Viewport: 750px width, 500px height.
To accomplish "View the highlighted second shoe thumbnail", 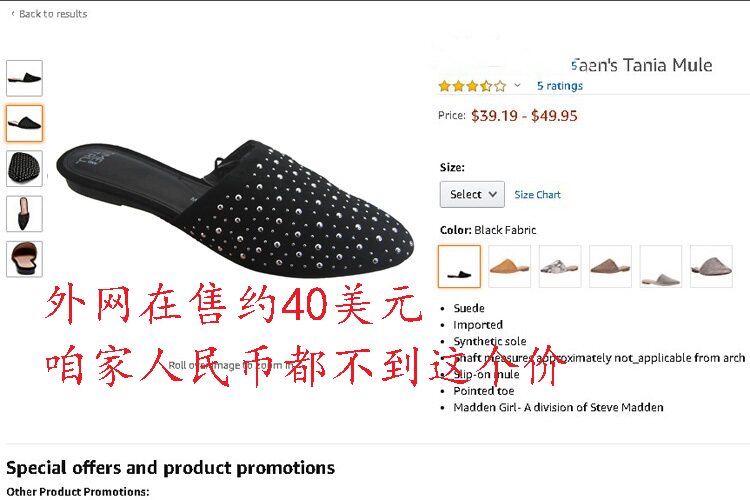I will [x=24, y=123].
